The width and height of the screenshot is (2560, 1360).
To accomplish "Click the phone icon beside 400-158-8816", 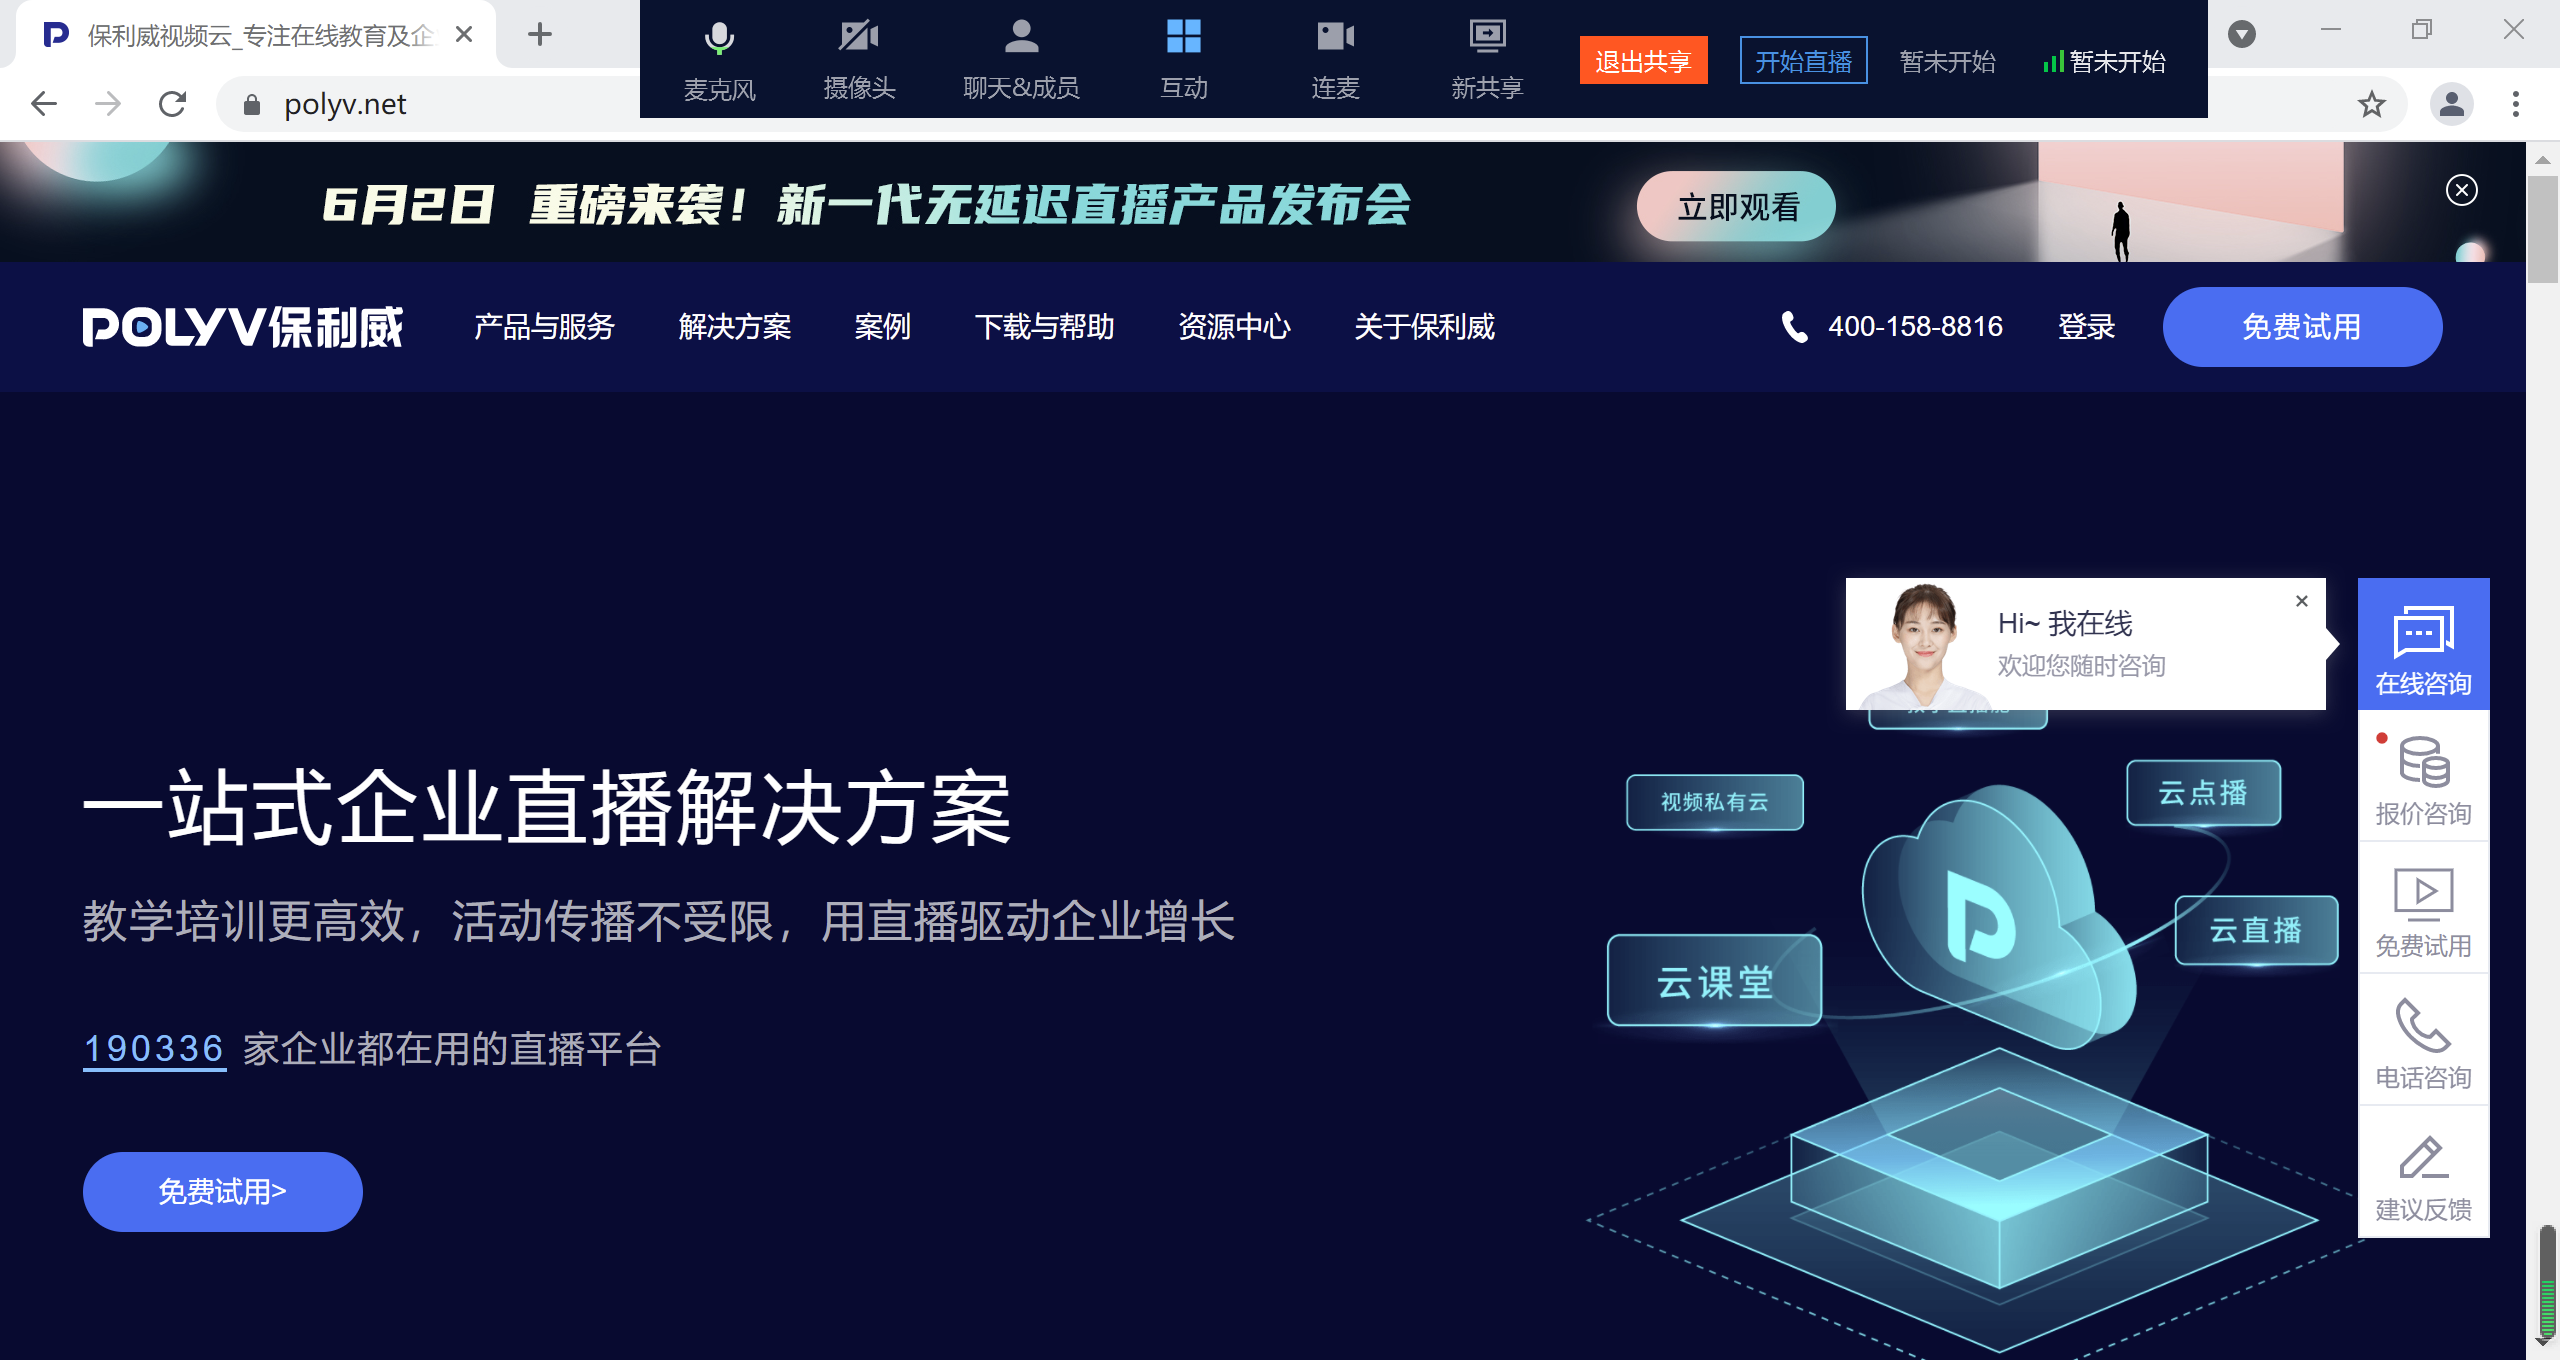I will [x=1795, y=327].
